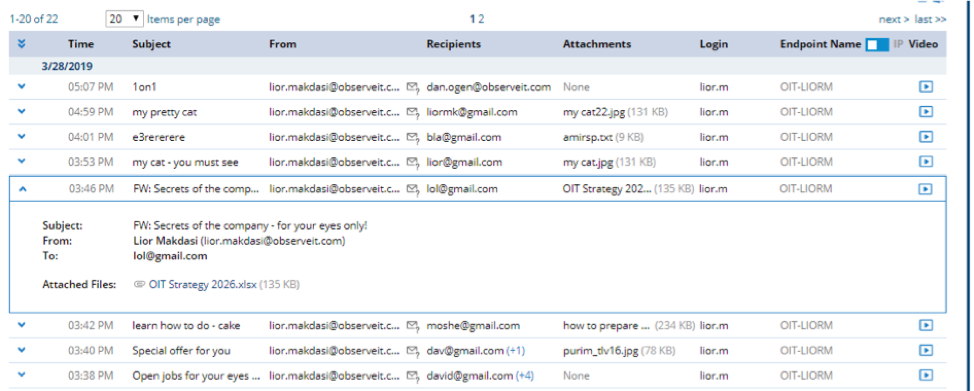Click attachment my cat.jpg
Image resolution: width=974 pixels, height=391 pixels.
coord(588,162)
